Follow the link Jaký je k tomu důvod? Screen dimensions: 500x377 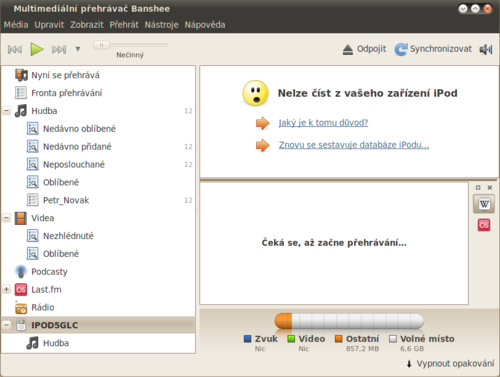tap(323, 123)
